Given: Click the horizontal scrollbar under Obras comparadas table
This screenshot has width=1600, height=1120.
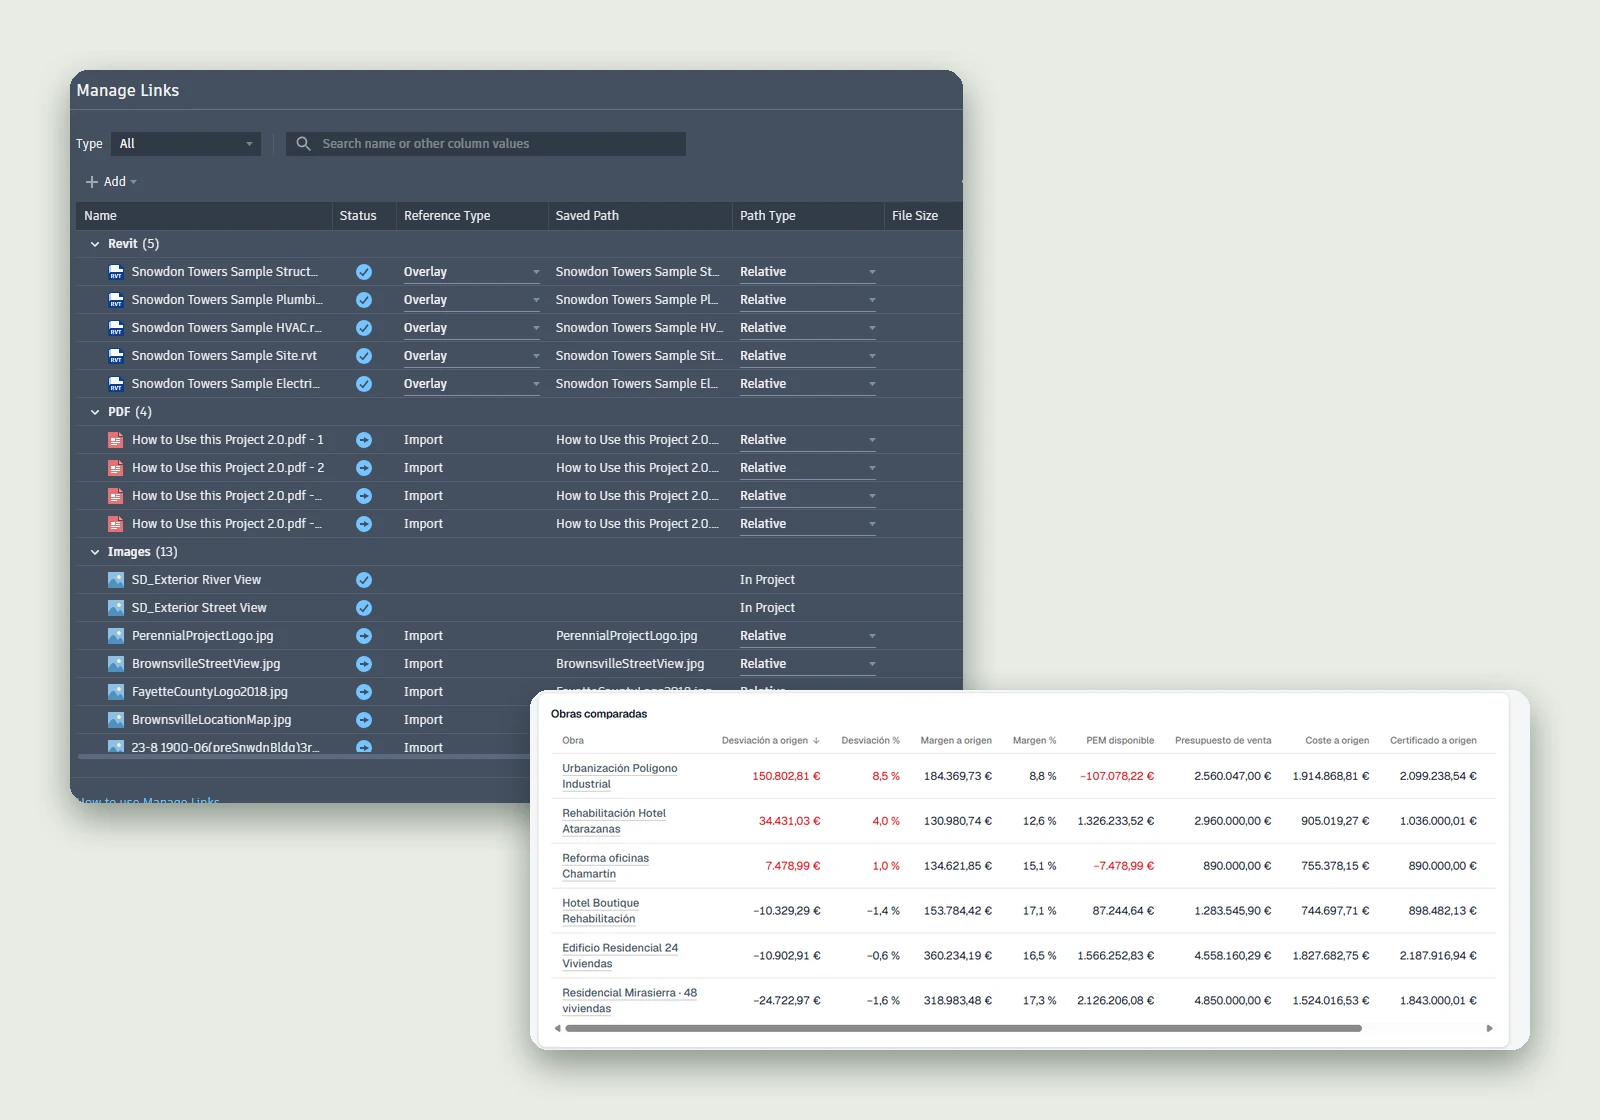Looking at the screenshot, I should coord(963,1028).
